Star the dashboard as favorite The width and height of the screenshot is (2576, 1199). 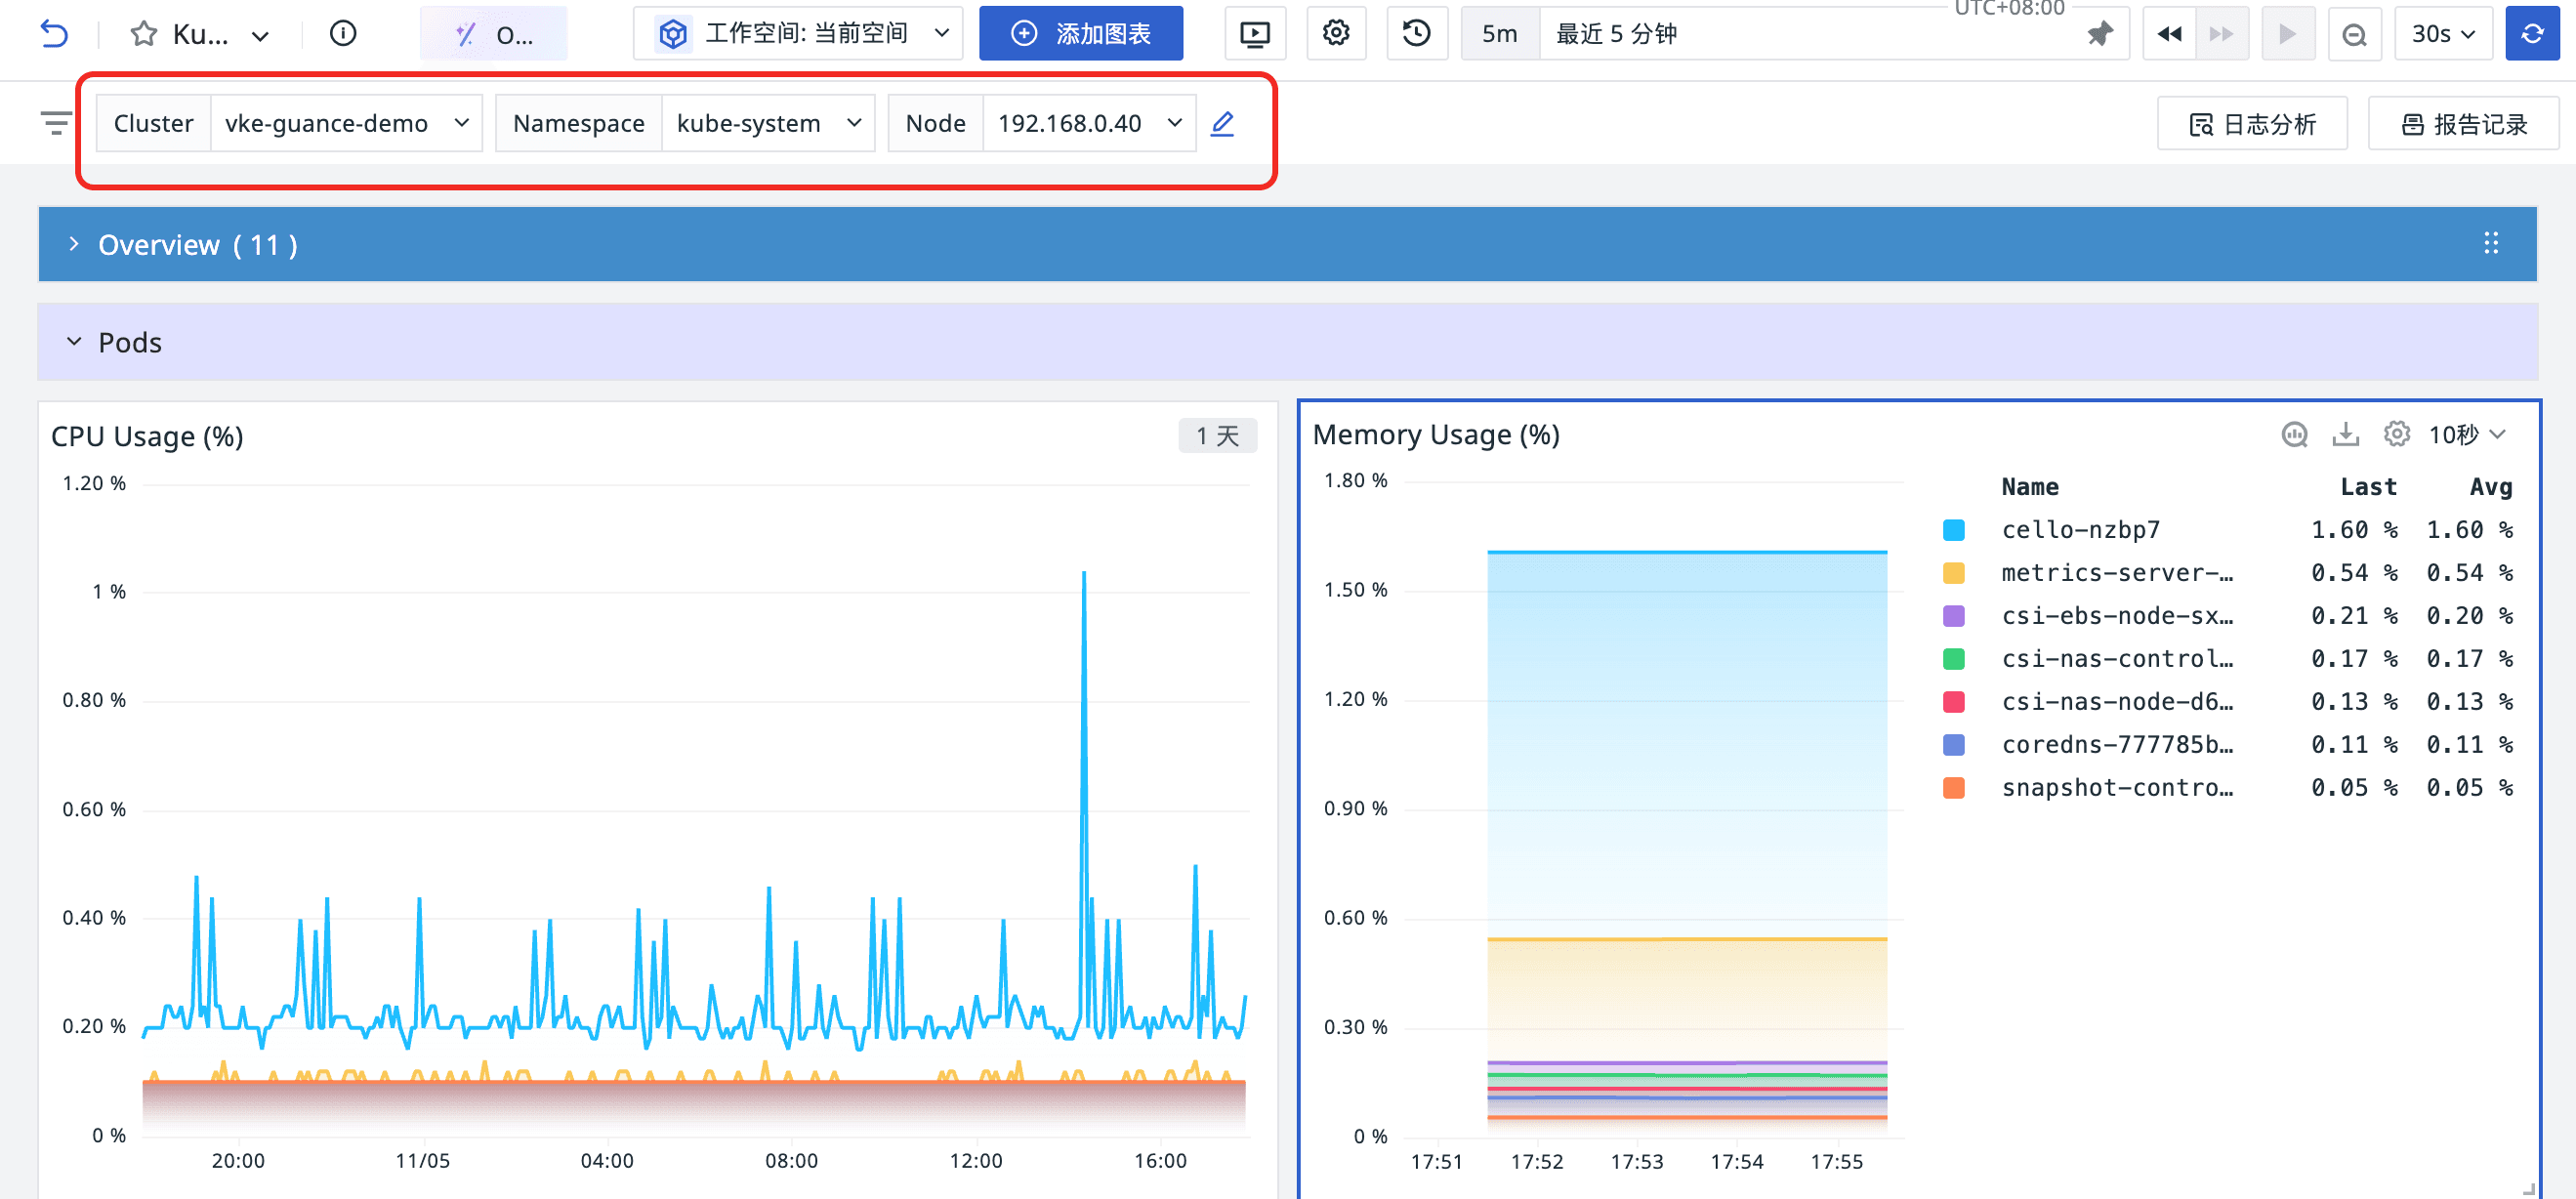point(144,34)
